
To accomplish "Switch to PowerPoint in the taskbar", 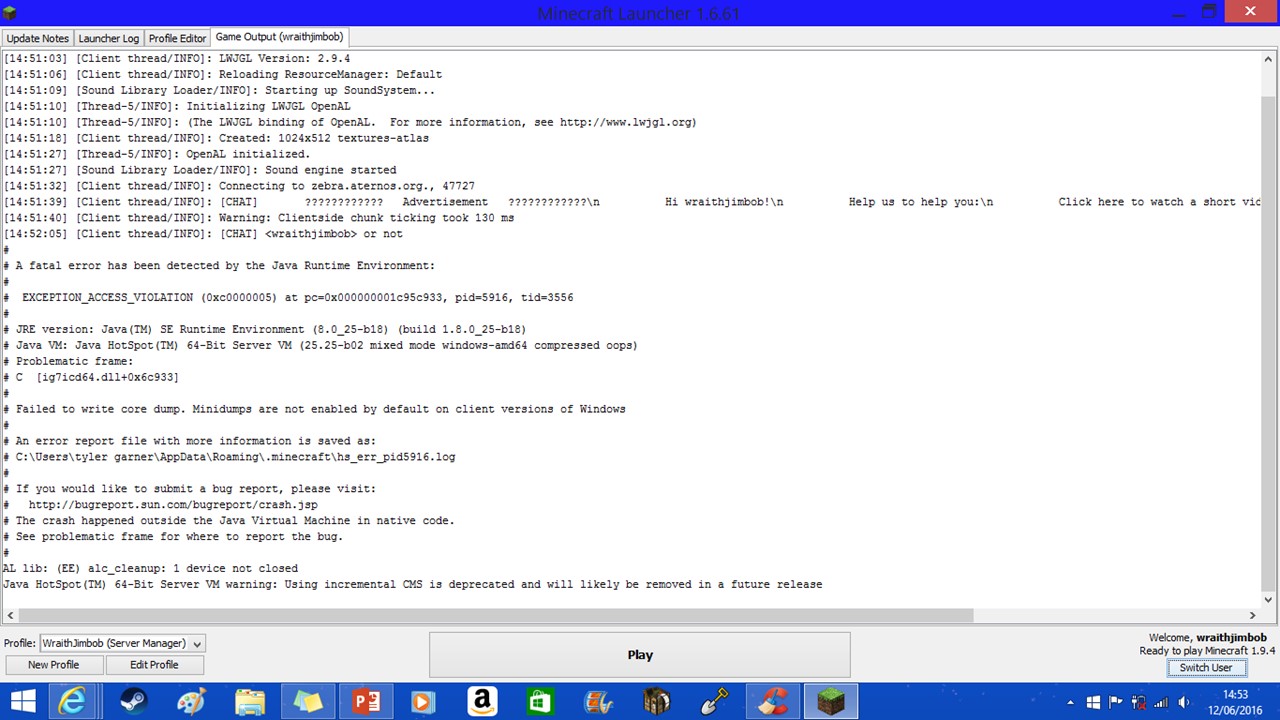I will point(366,701).
